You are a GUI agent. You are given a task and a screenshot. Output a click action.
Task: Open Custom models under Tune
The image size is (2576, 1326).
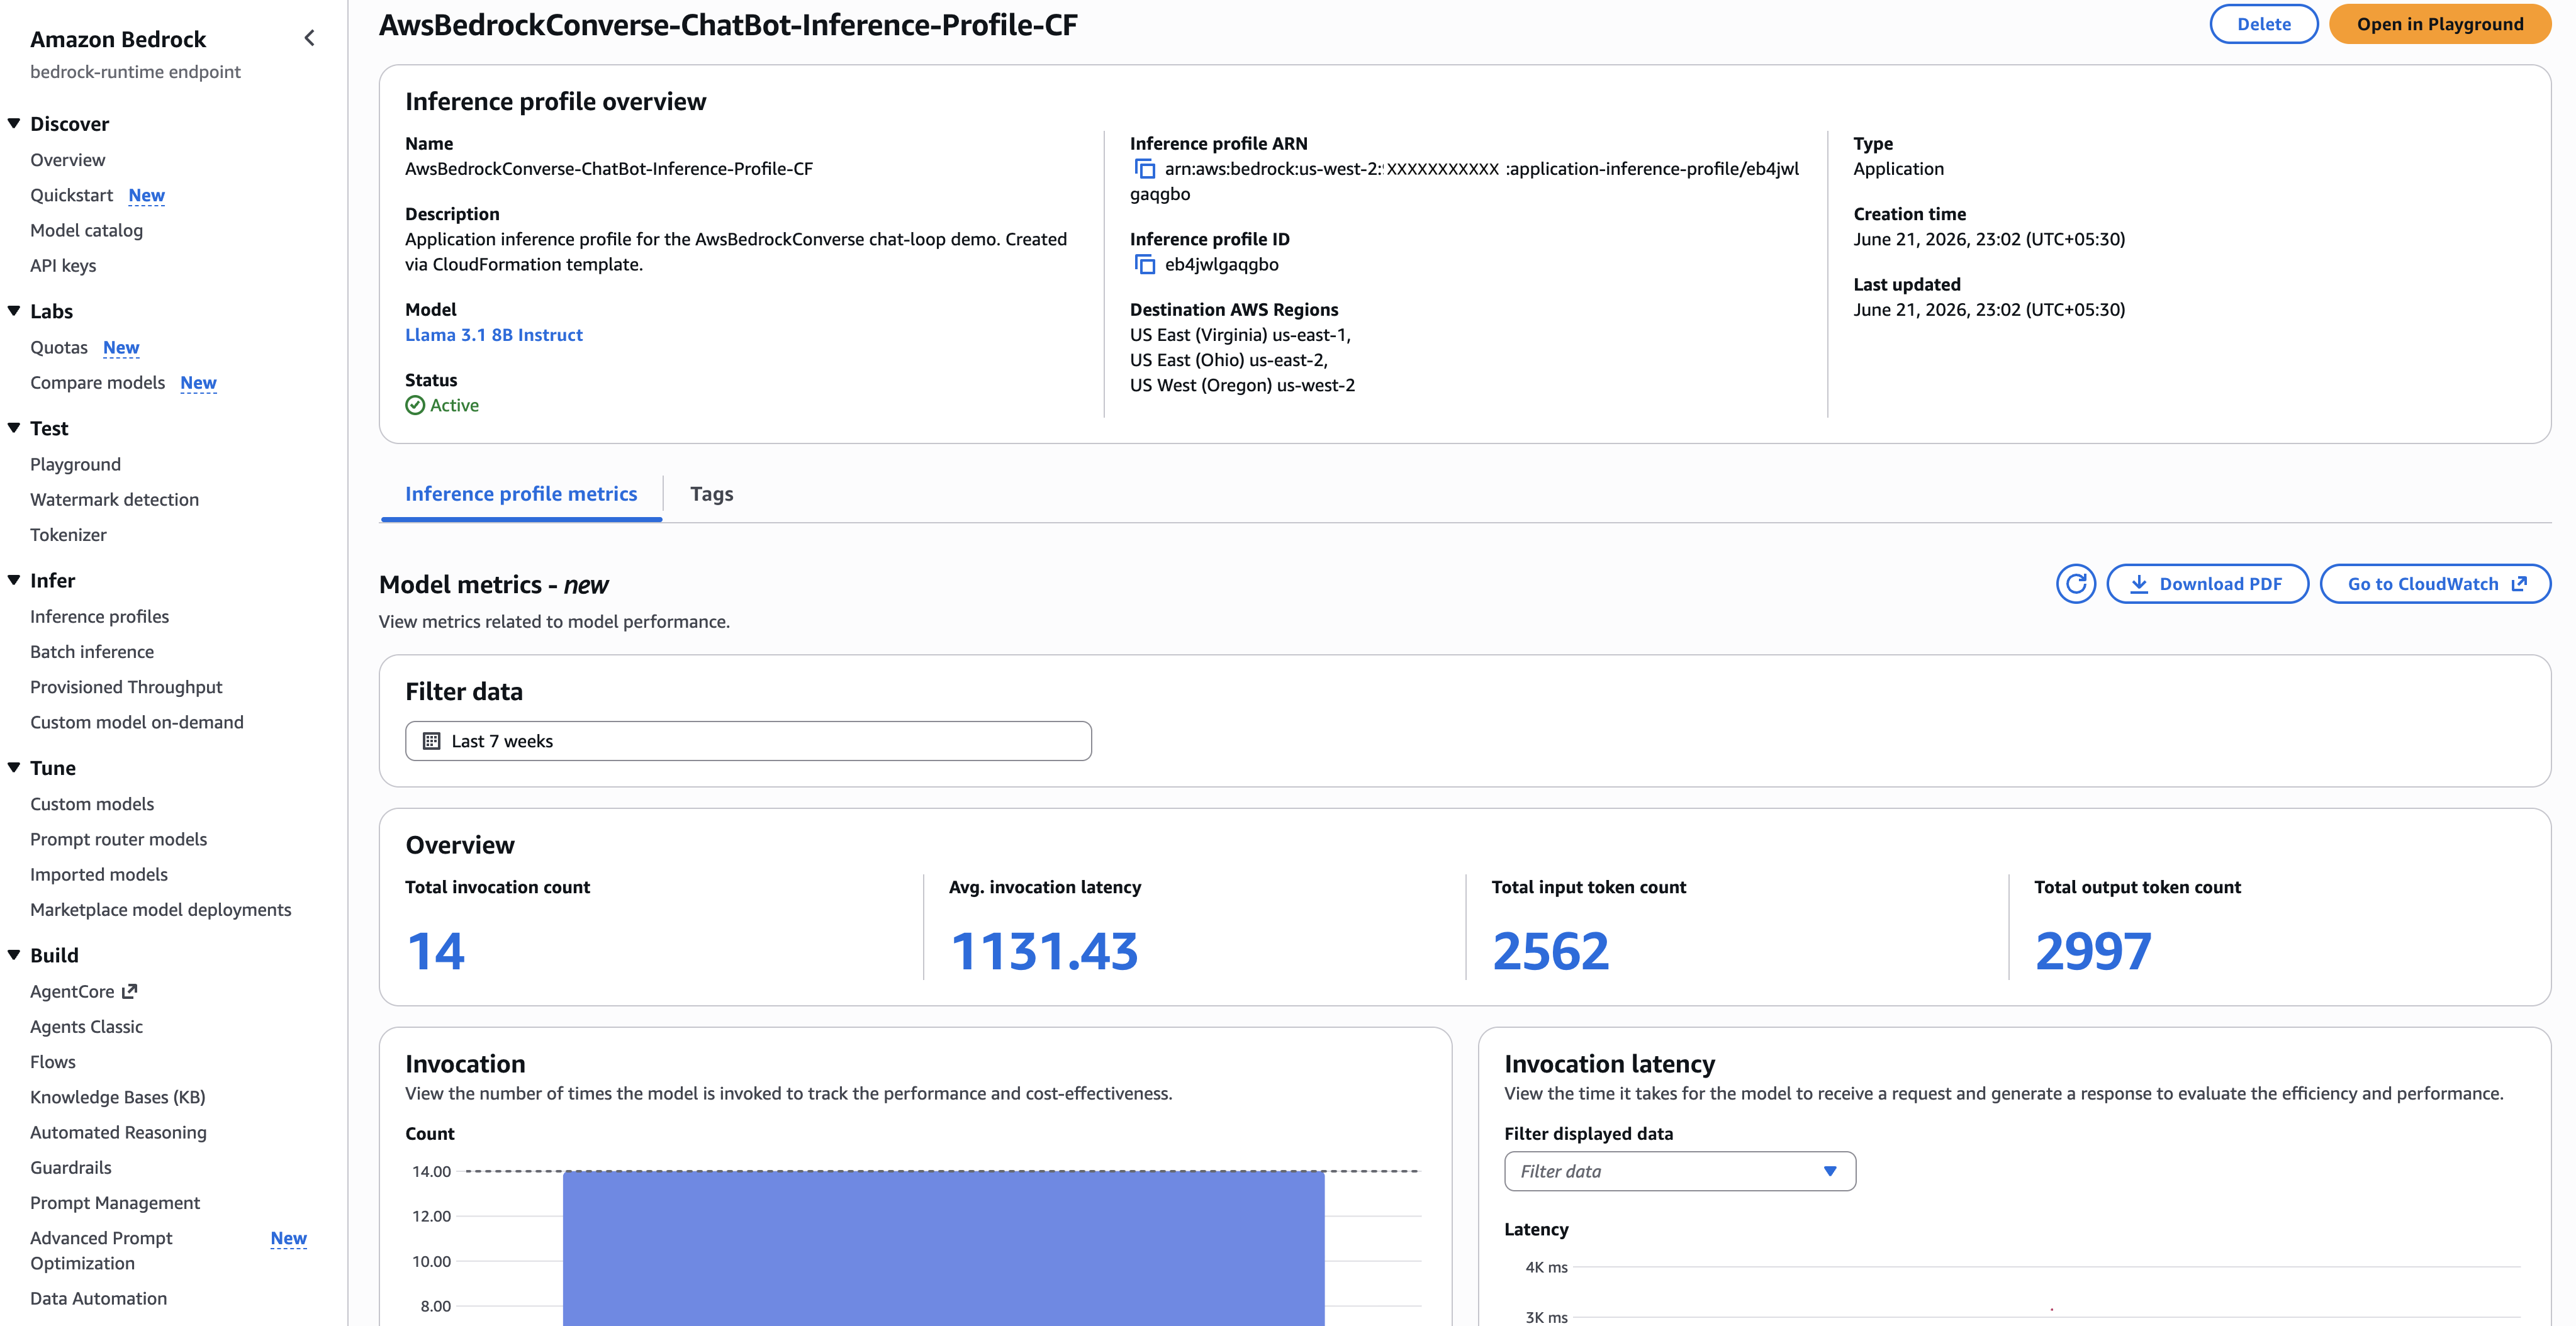point(92,803)
